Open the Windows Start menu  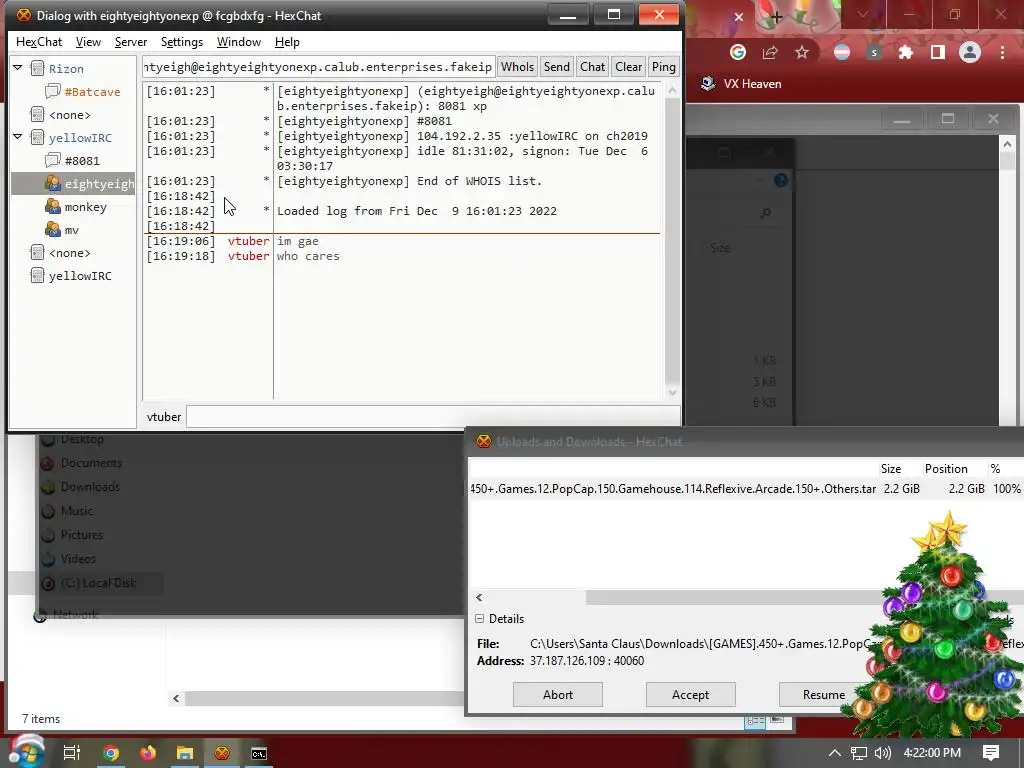coord(27,753)
